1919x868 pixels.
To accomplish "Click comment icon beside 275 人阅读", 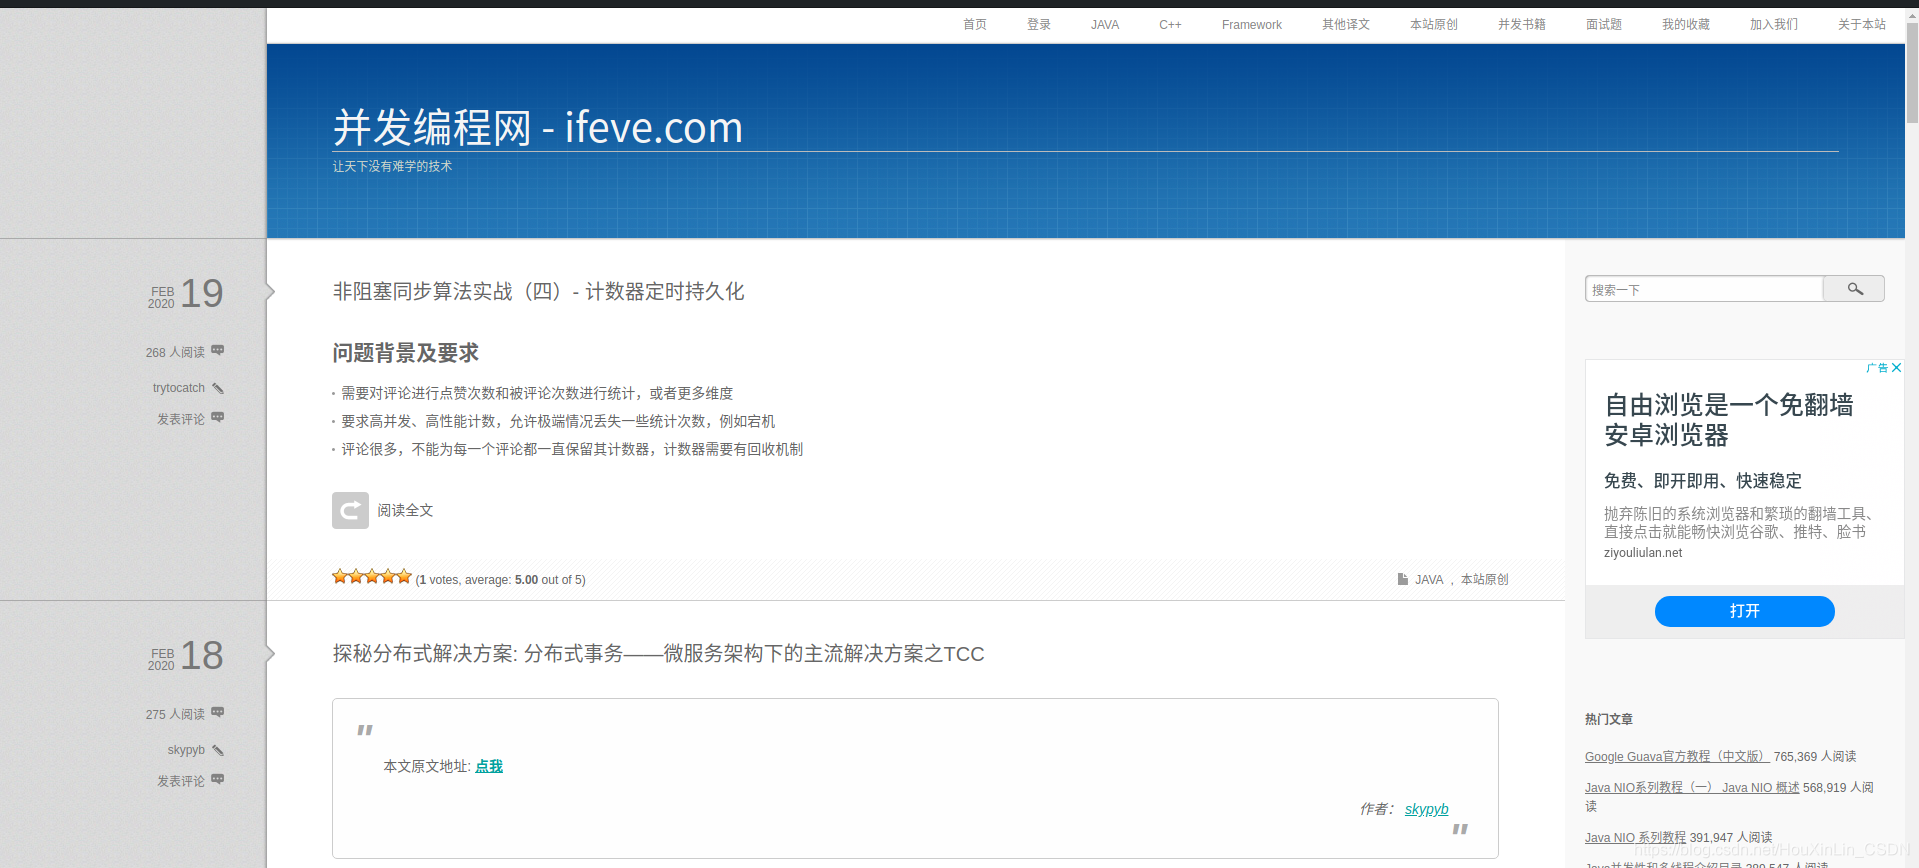I will [x=217, y=713].
